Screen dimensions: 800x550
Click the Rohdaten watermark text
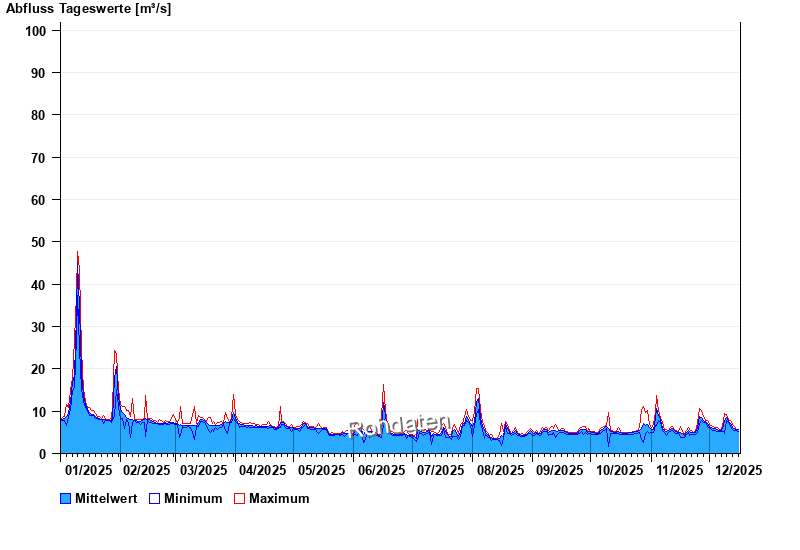(398, 427)
